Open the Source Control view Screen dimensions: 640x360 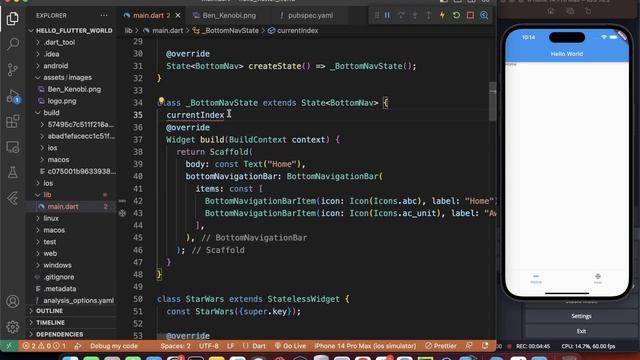[x=13, y=70]
